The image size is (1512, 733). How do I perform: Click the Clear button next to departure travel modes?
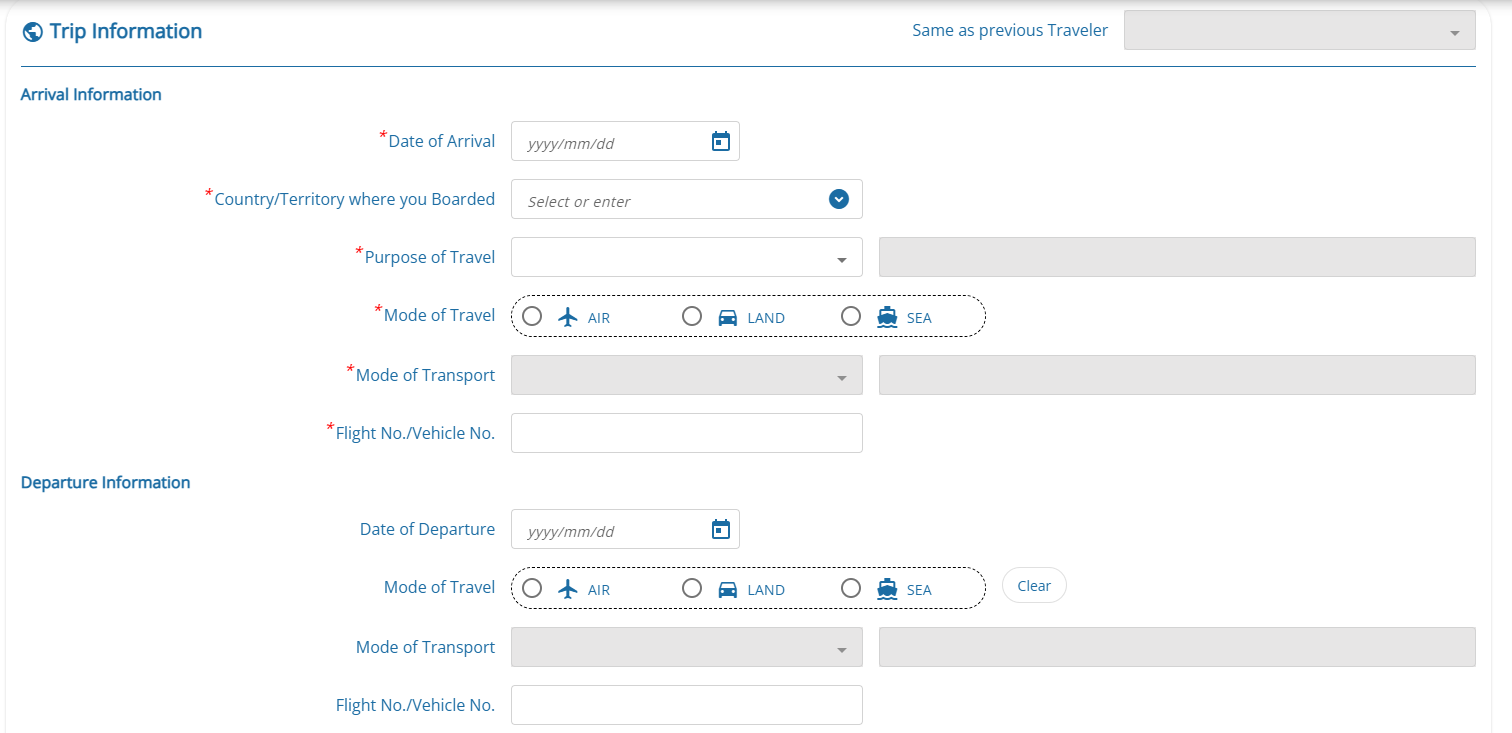pos(1034,586)
